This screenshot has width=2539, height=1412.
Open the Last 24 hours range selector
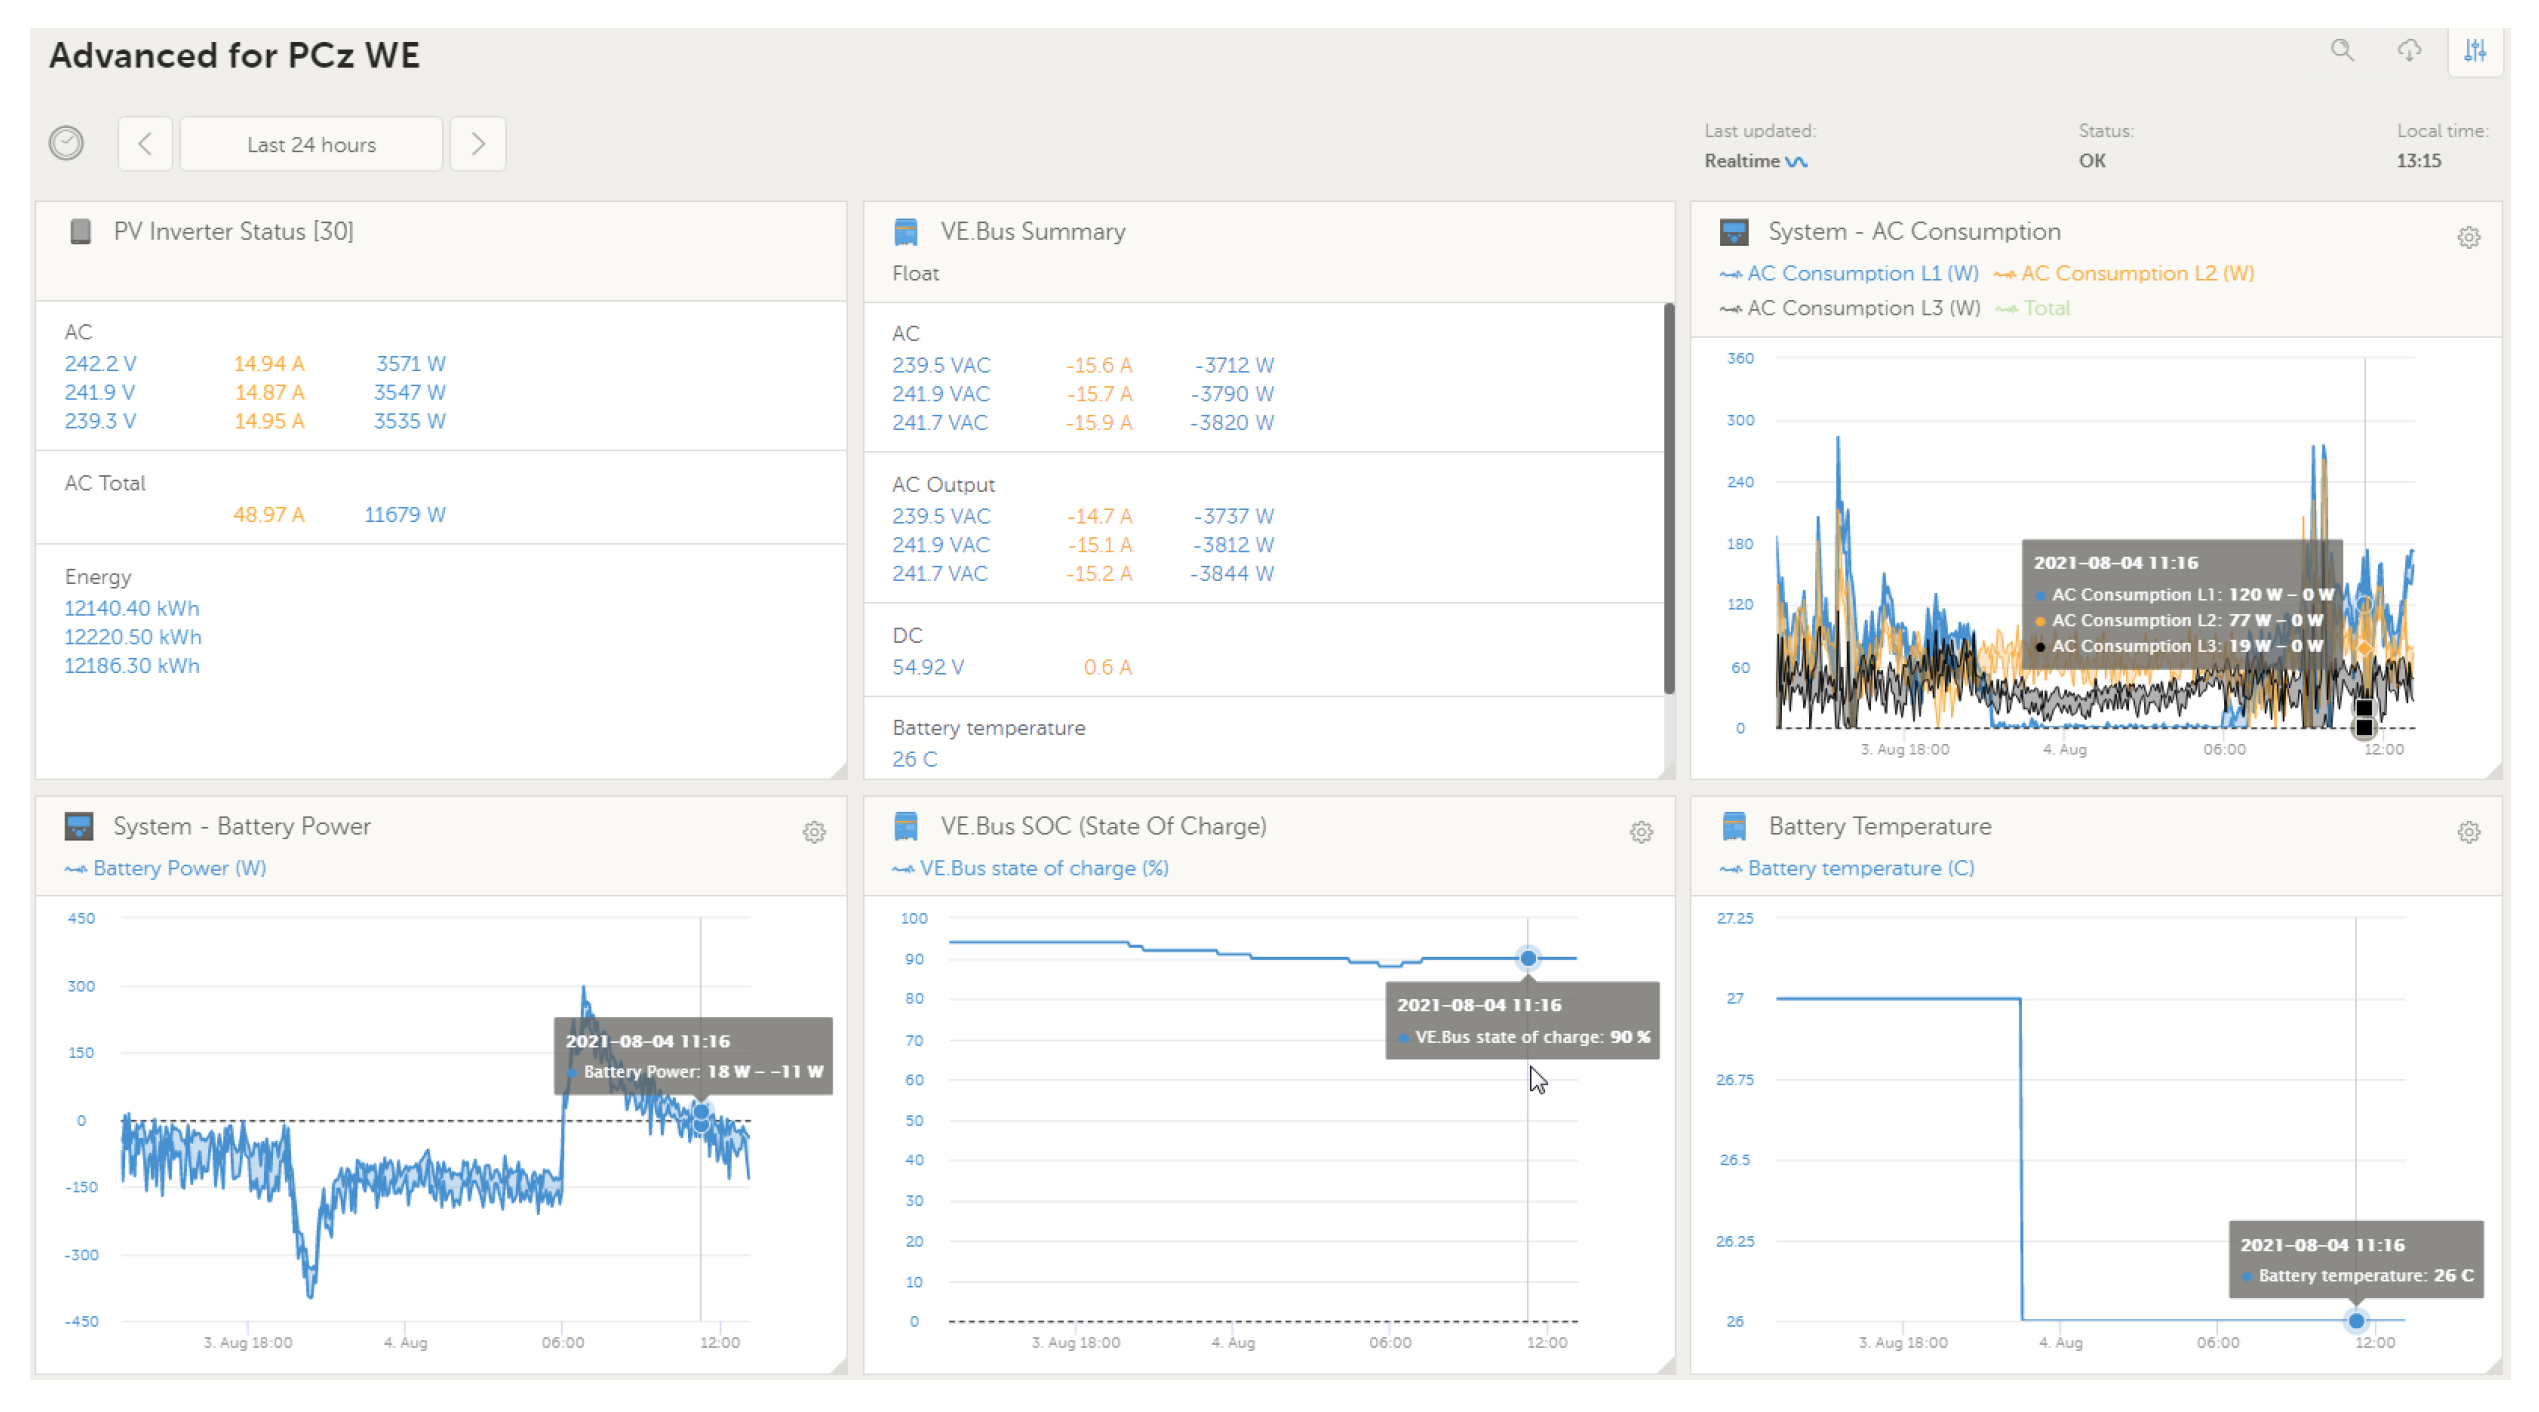pos(311,144)
